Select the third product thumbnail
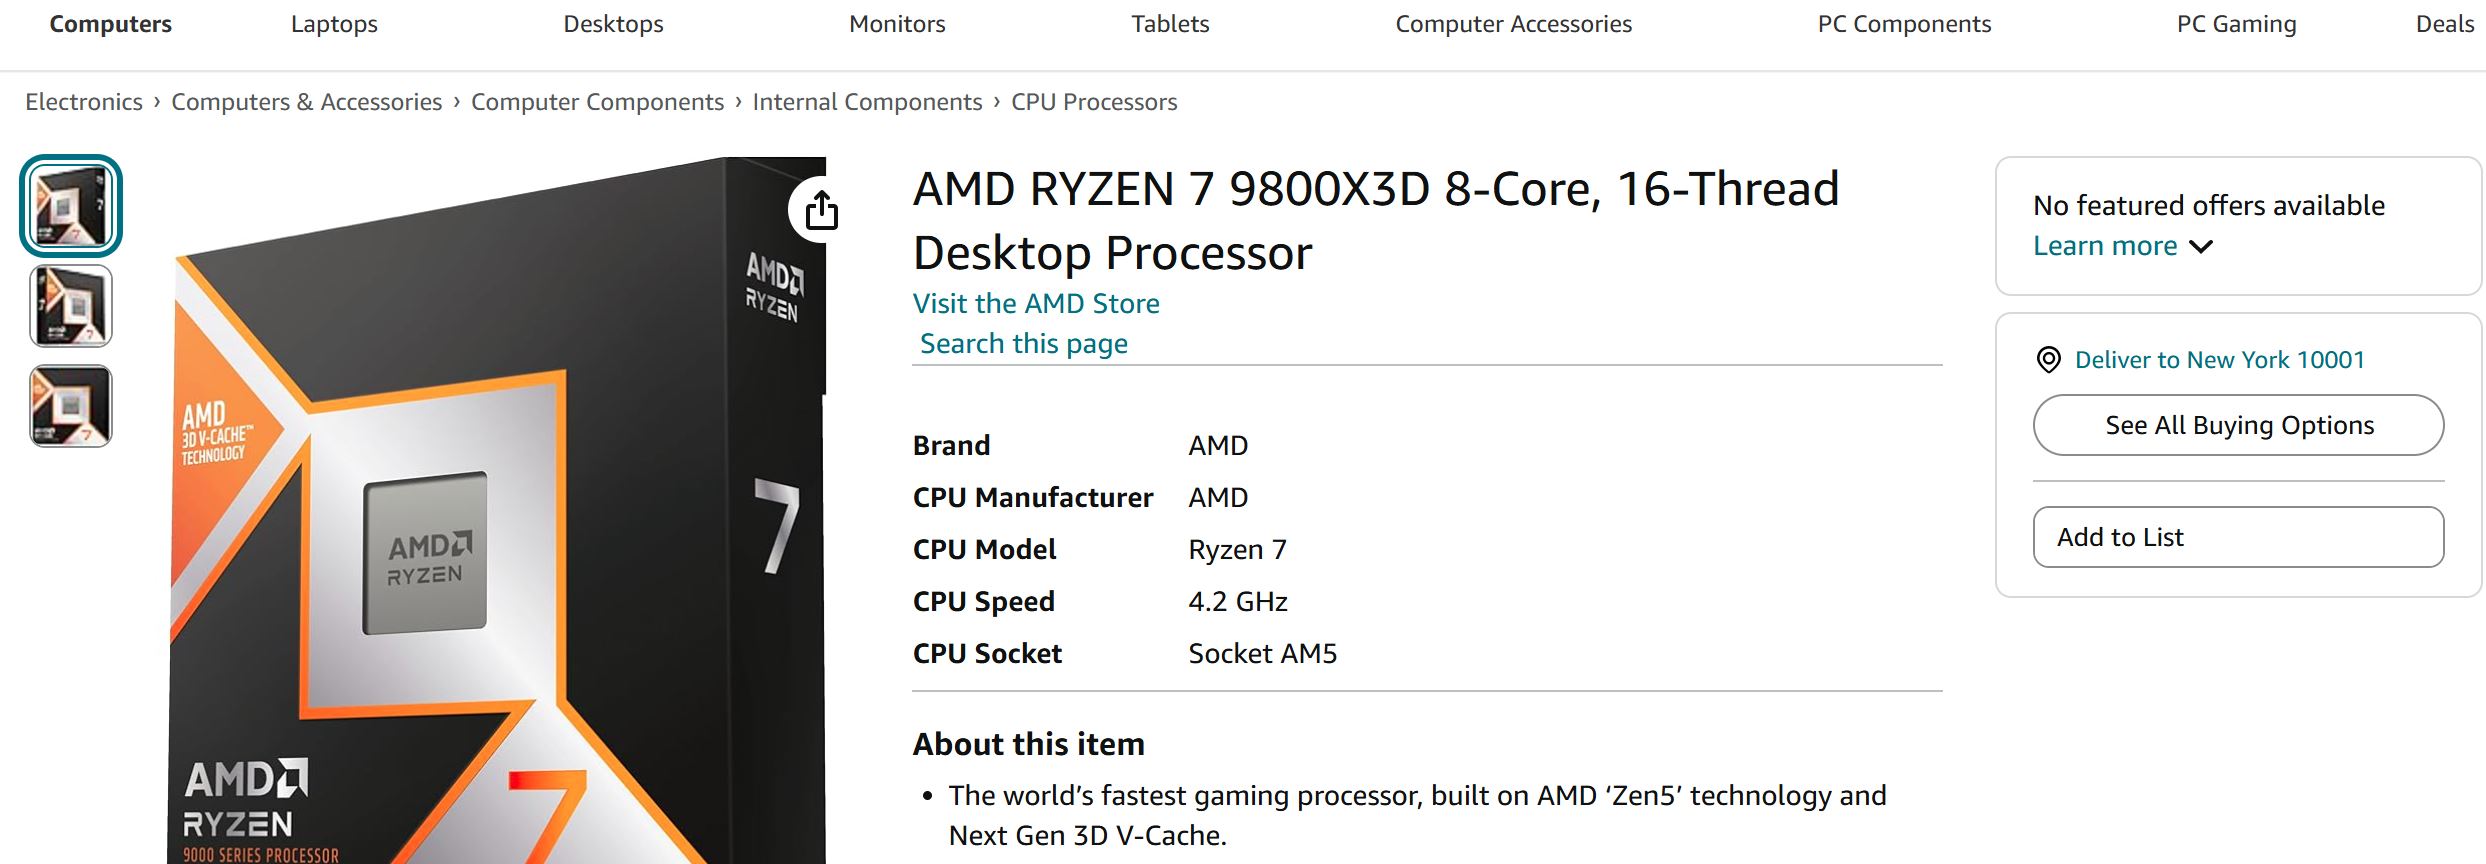This screenshot has height=864, width=2486. tap(71, 406)
